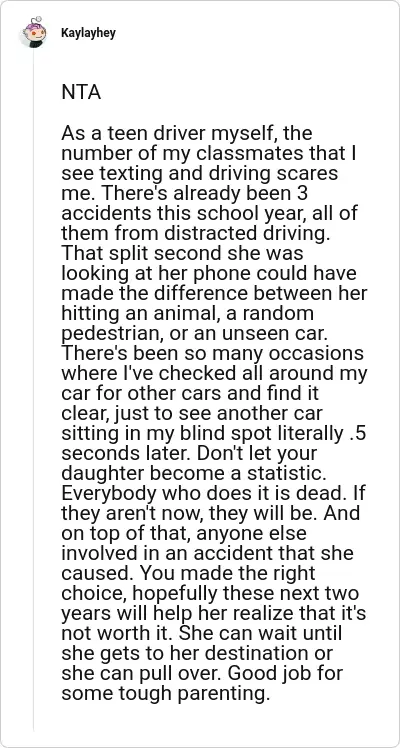Click the line 'That split second she was'
400x748 pixels.
pos(182,254)
